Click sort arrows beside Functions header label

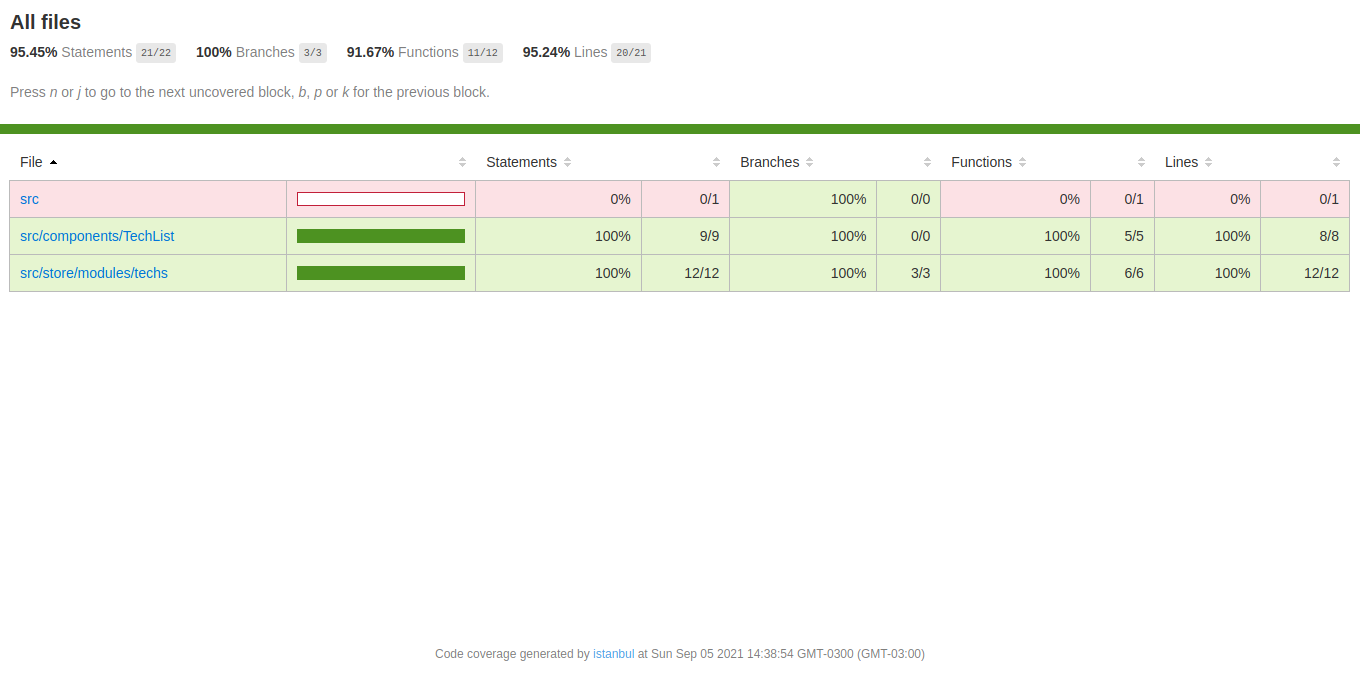coord(1022,162)
